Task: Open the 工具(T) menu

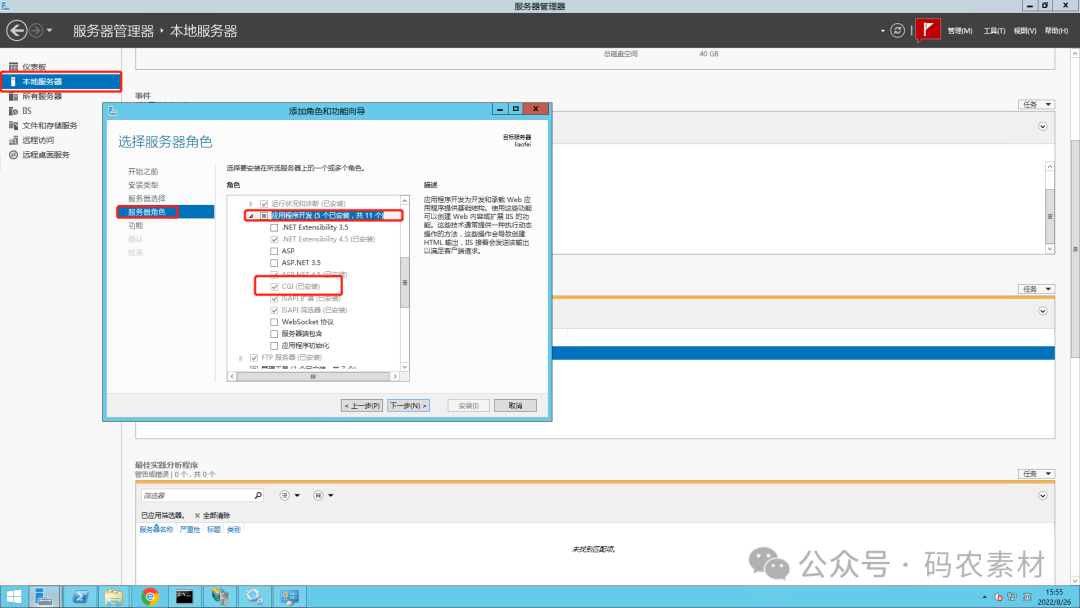Action: click(994, 31)
